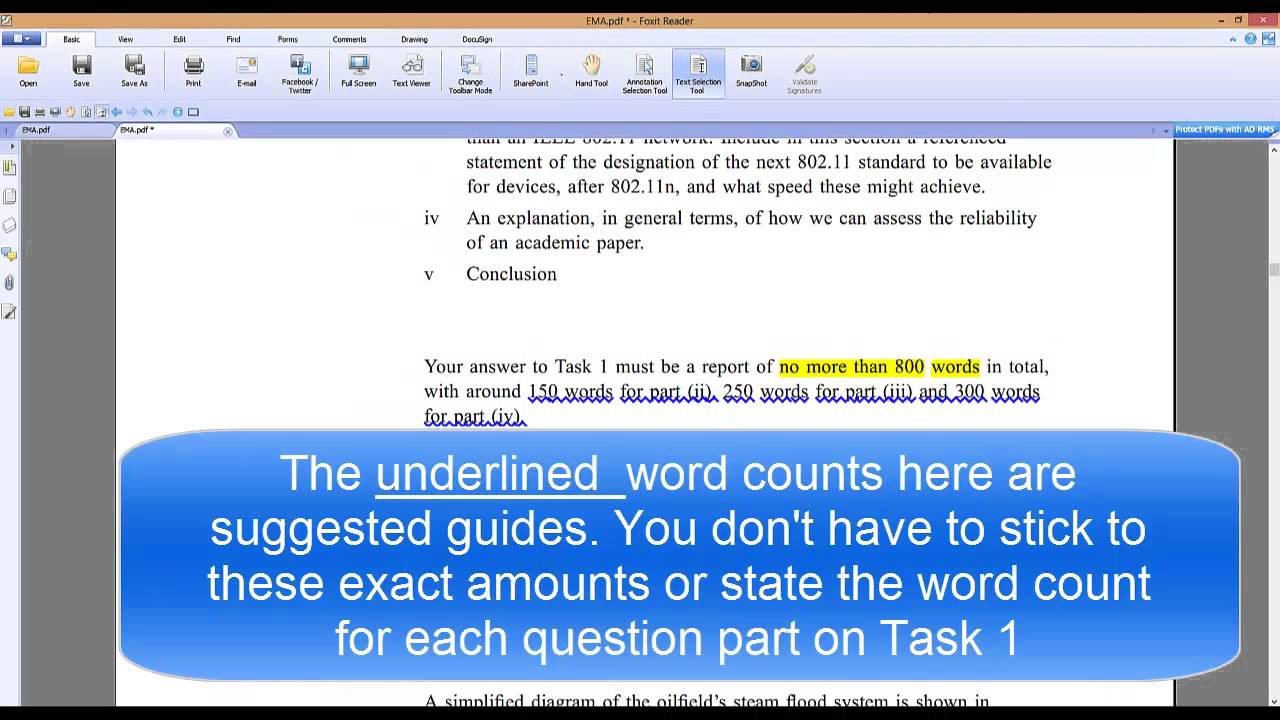Open the application file menu dropdown
This screenshot has width=1280, height=720.
(x=21, y=39)
